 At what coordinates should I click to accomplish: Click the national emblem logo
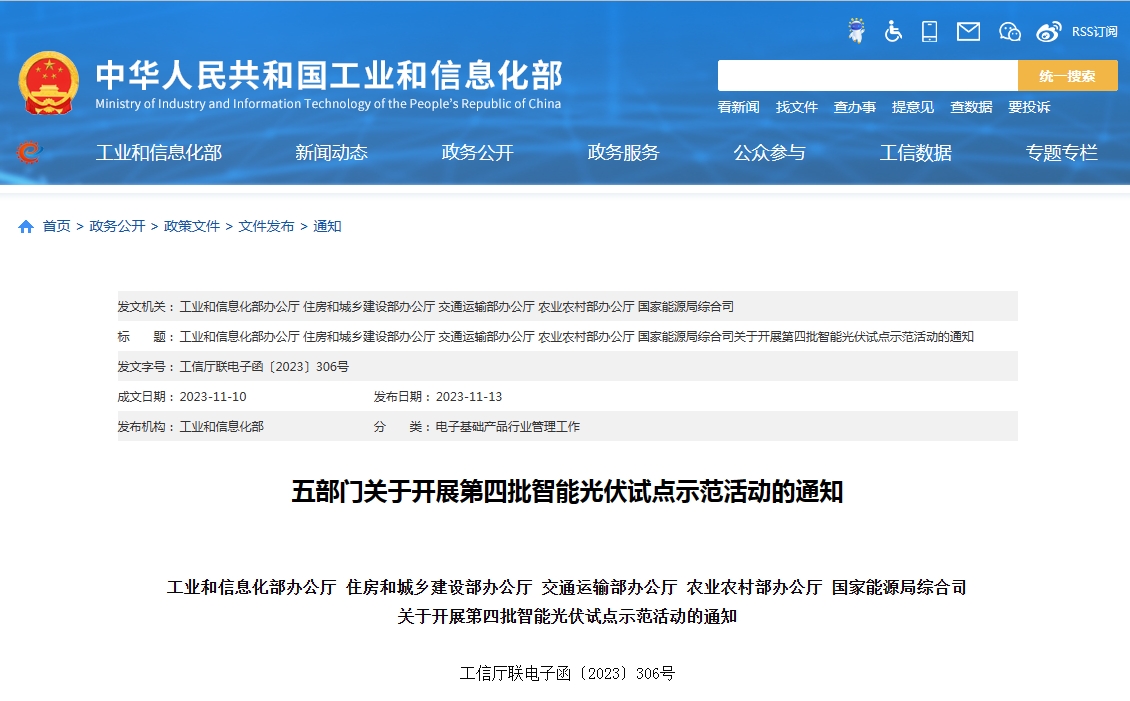point(48,83)
